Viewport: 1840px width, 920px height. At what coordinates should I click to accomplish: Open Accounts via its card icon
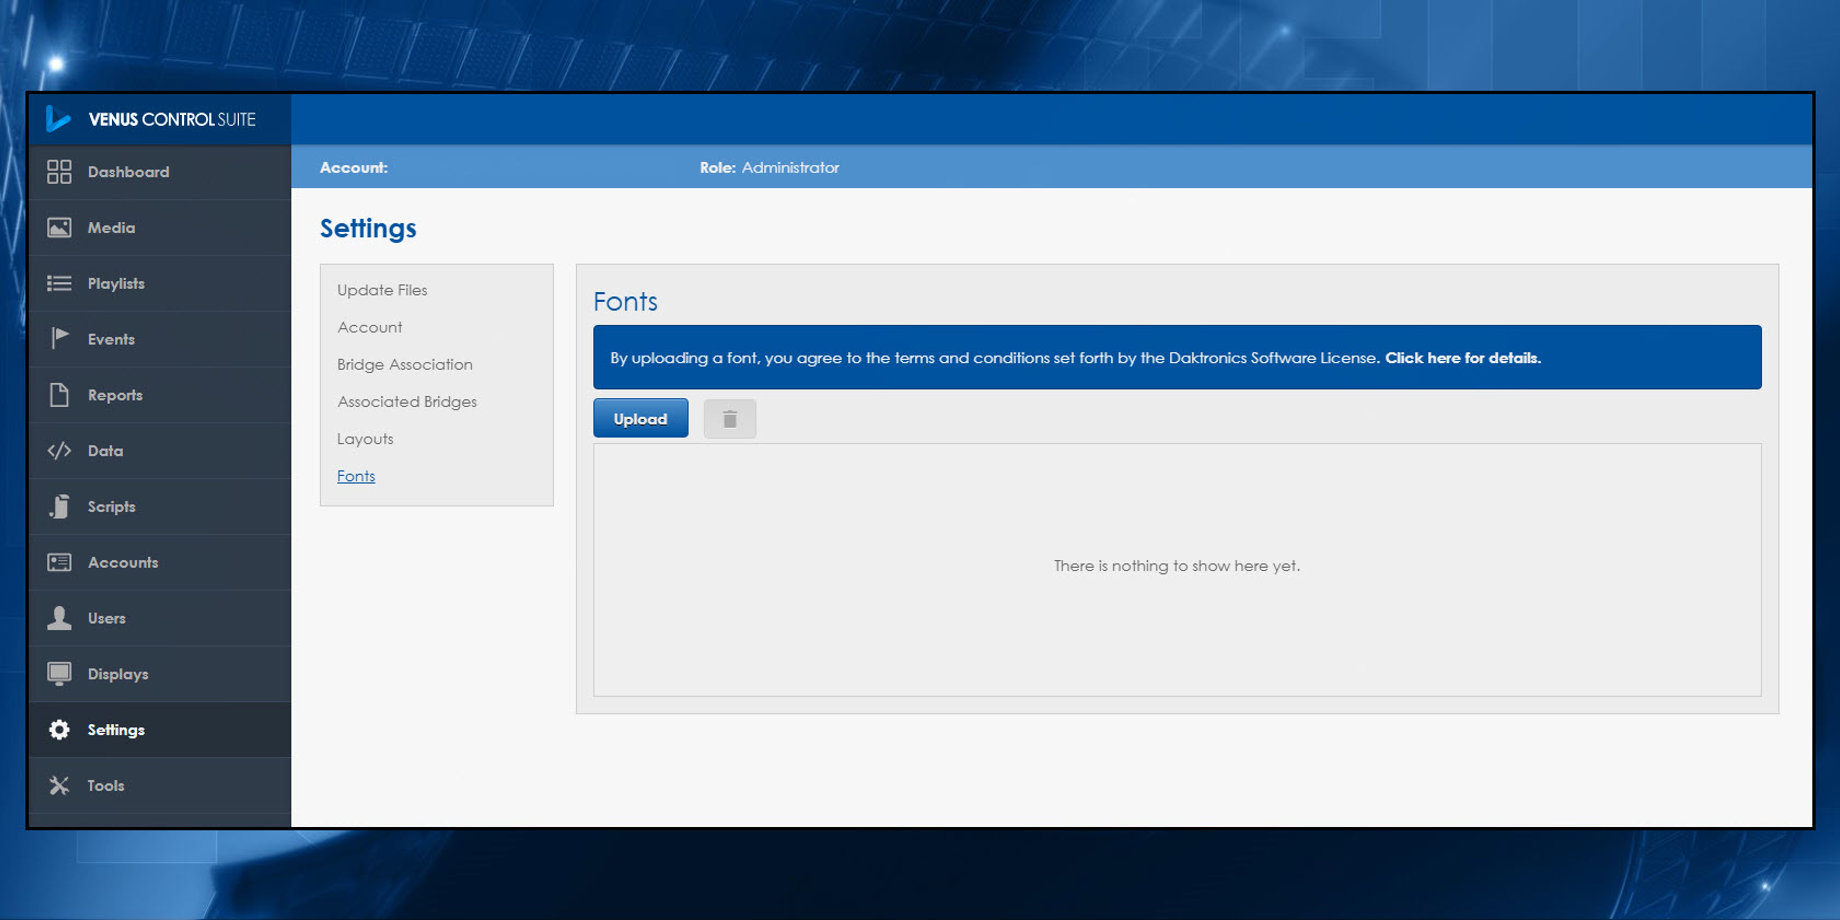tap(59, 562)
